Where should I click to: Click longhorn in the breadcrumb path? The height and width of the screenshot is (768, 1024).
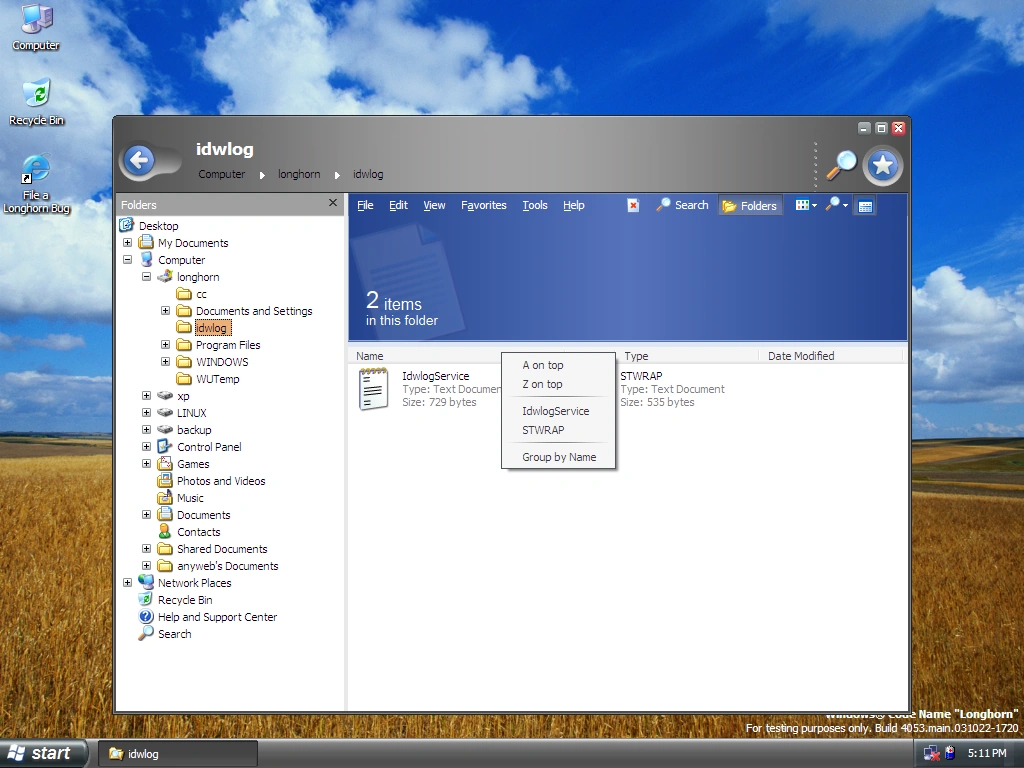299,174
